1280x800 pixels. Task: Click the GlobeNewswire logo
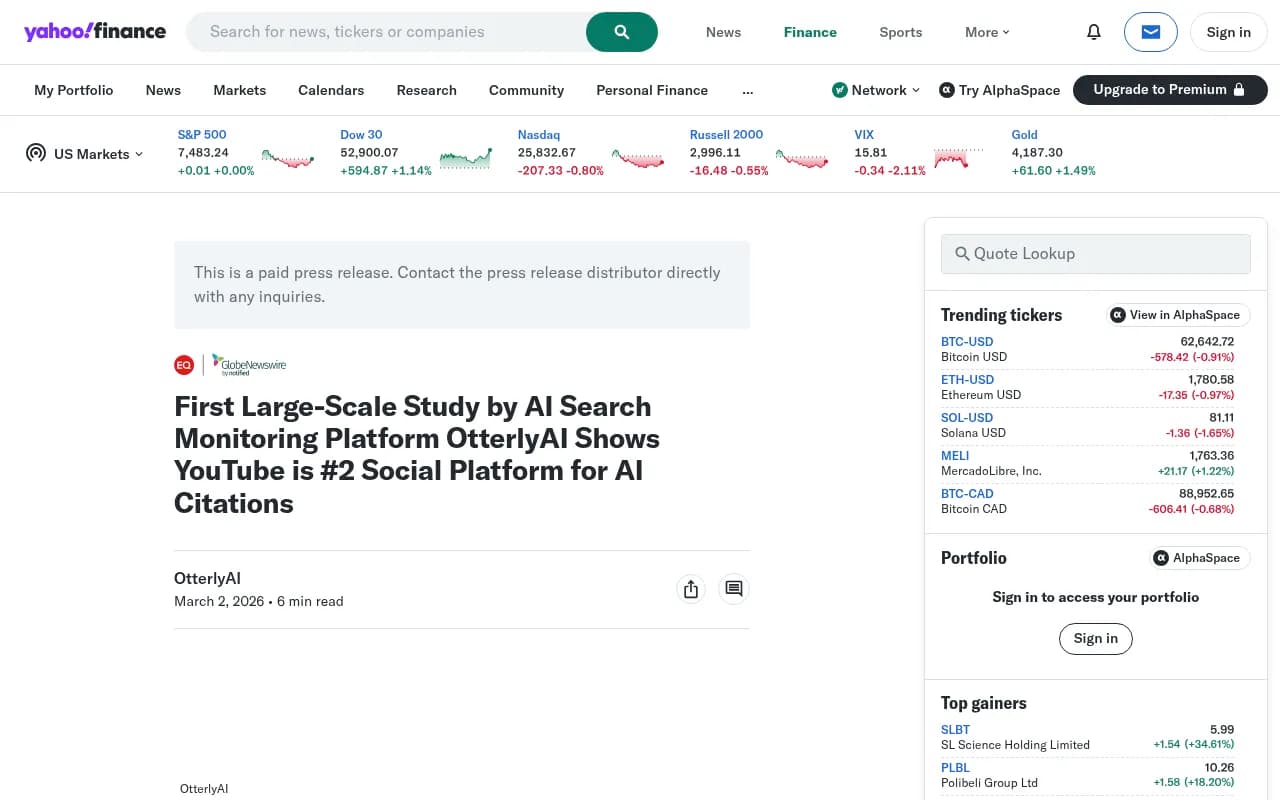point(249,365)
